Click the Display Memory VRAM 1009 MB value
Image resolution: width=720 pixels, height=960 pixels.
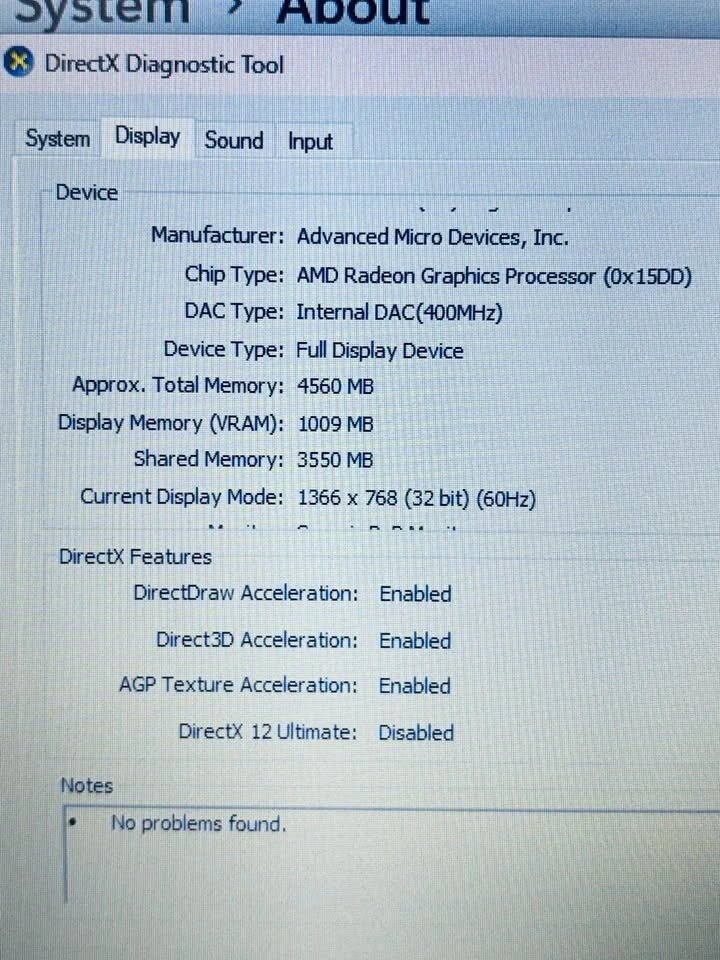(336, 424)
